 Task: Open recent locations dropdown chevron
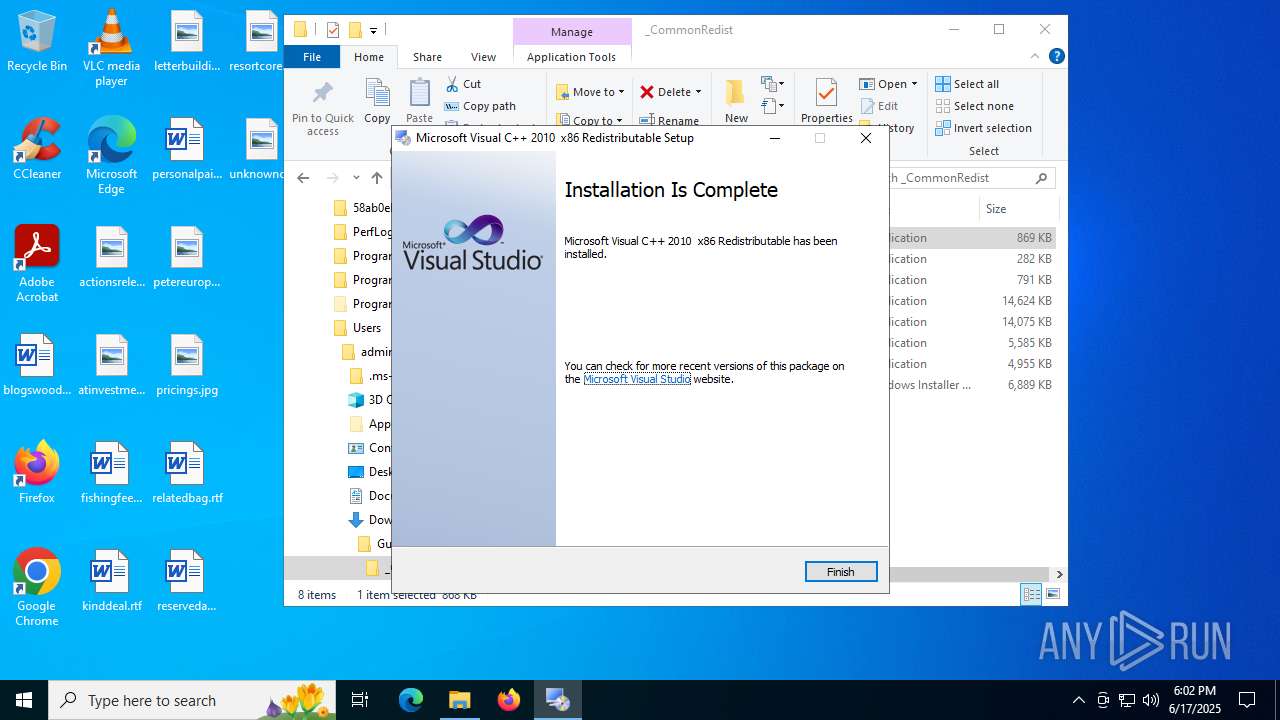click(x=356, y=178)
